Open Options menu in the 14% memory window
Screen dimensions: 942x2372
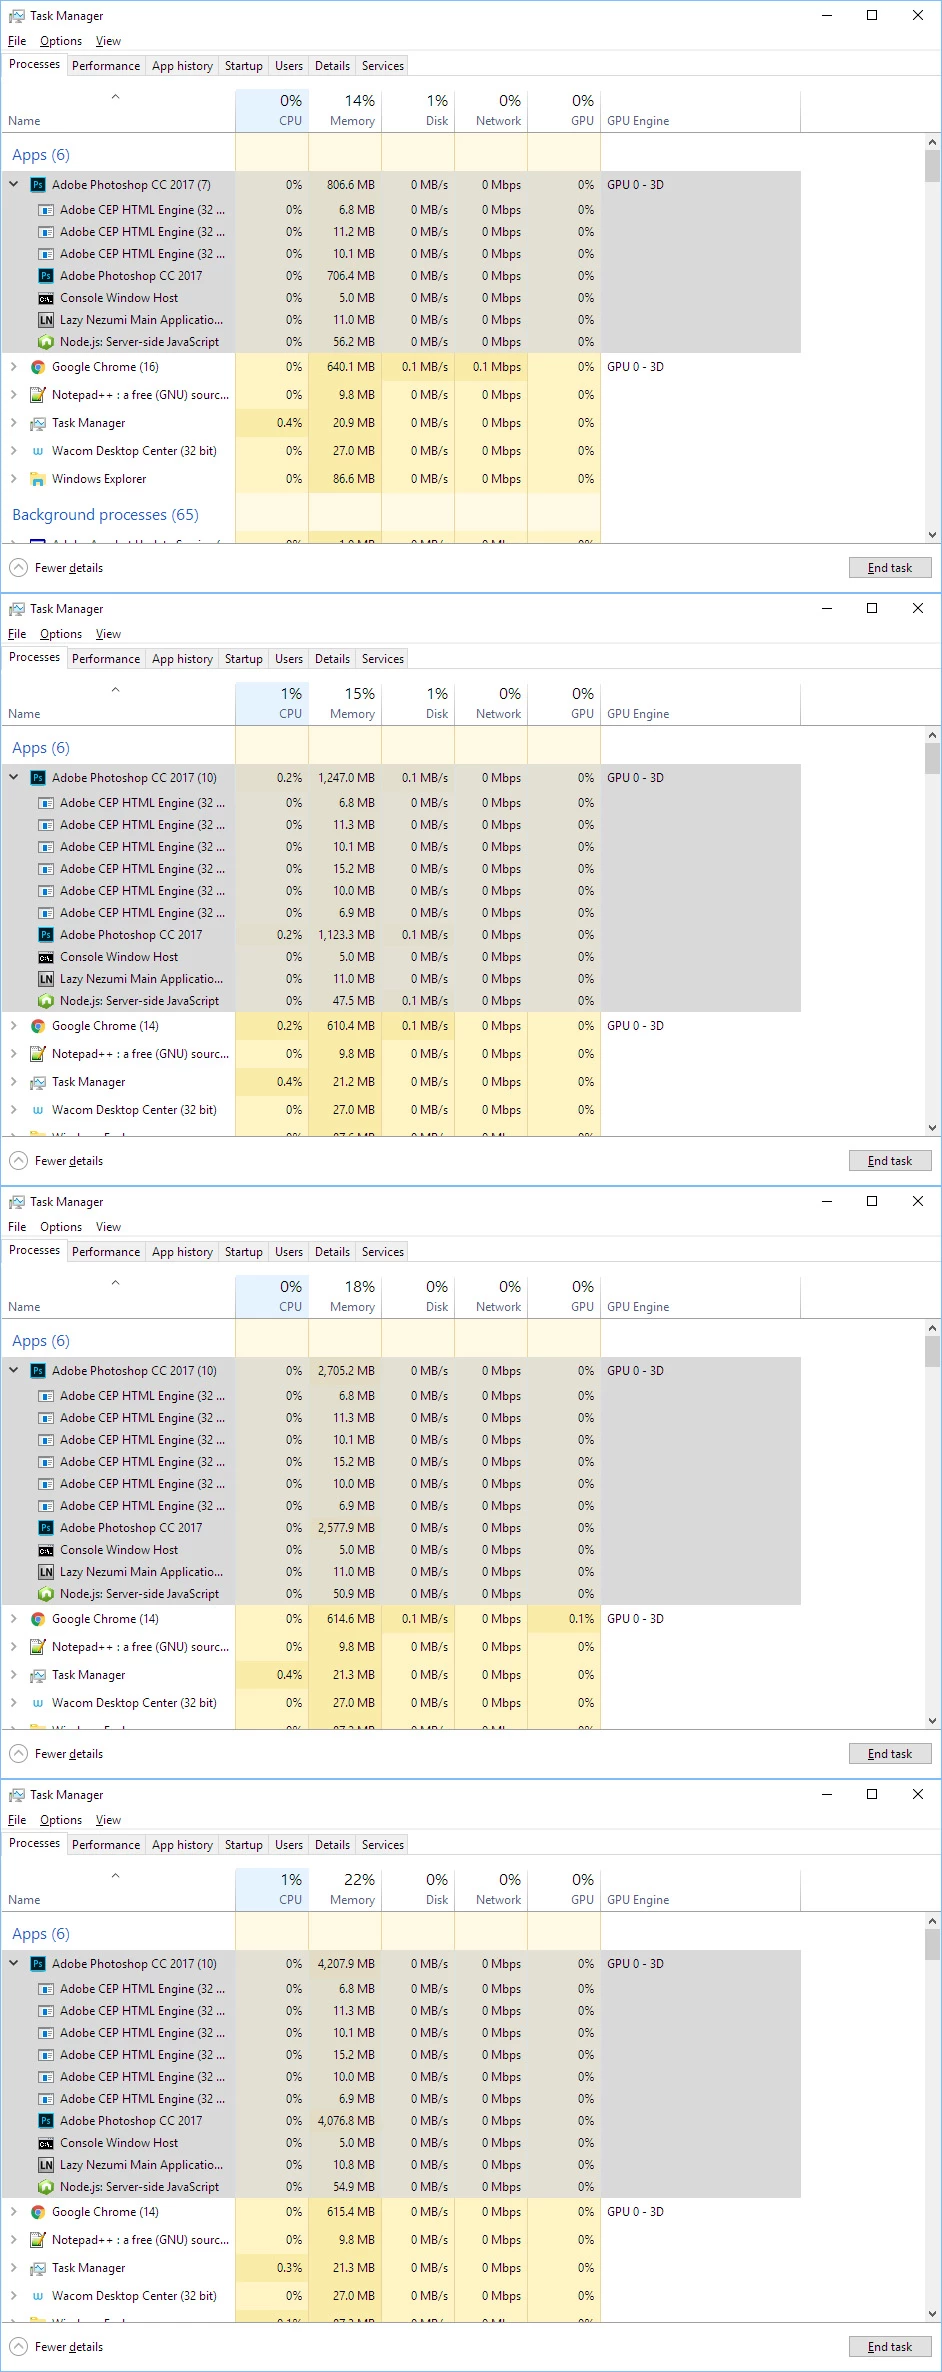(x=61, y=41)
